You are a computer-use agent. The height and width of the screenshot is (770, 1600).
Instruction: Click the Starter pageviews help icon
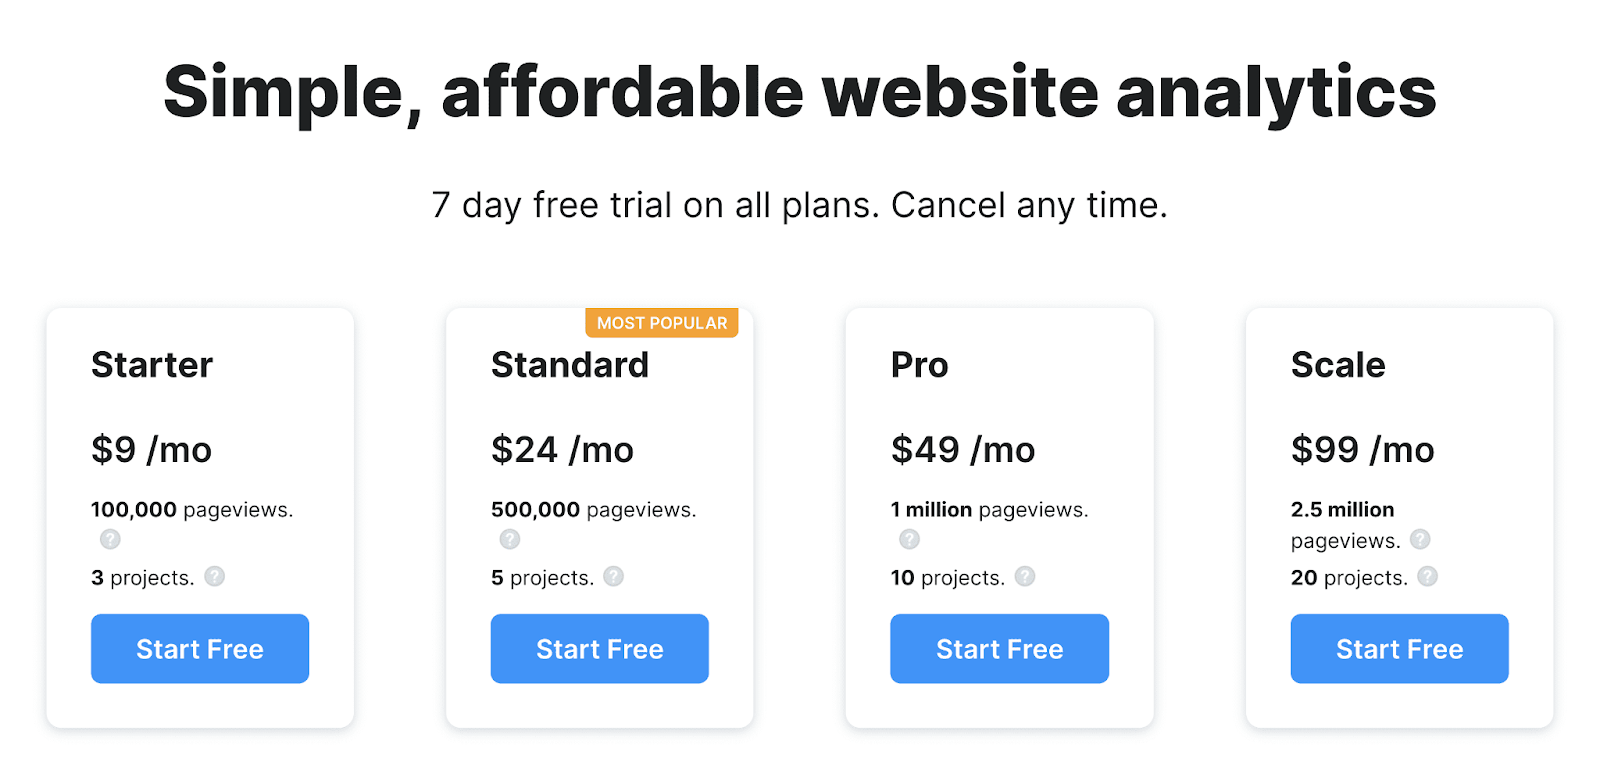pyautogui.click(x=110, y=539)
